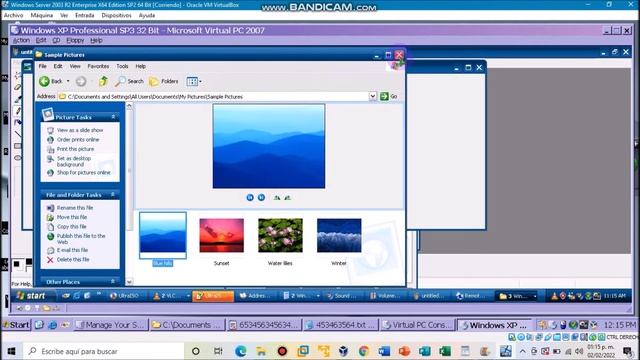
Task: Open the View menu in Sample Pictures
Action: pyautogui.click(x=75, y=66)
